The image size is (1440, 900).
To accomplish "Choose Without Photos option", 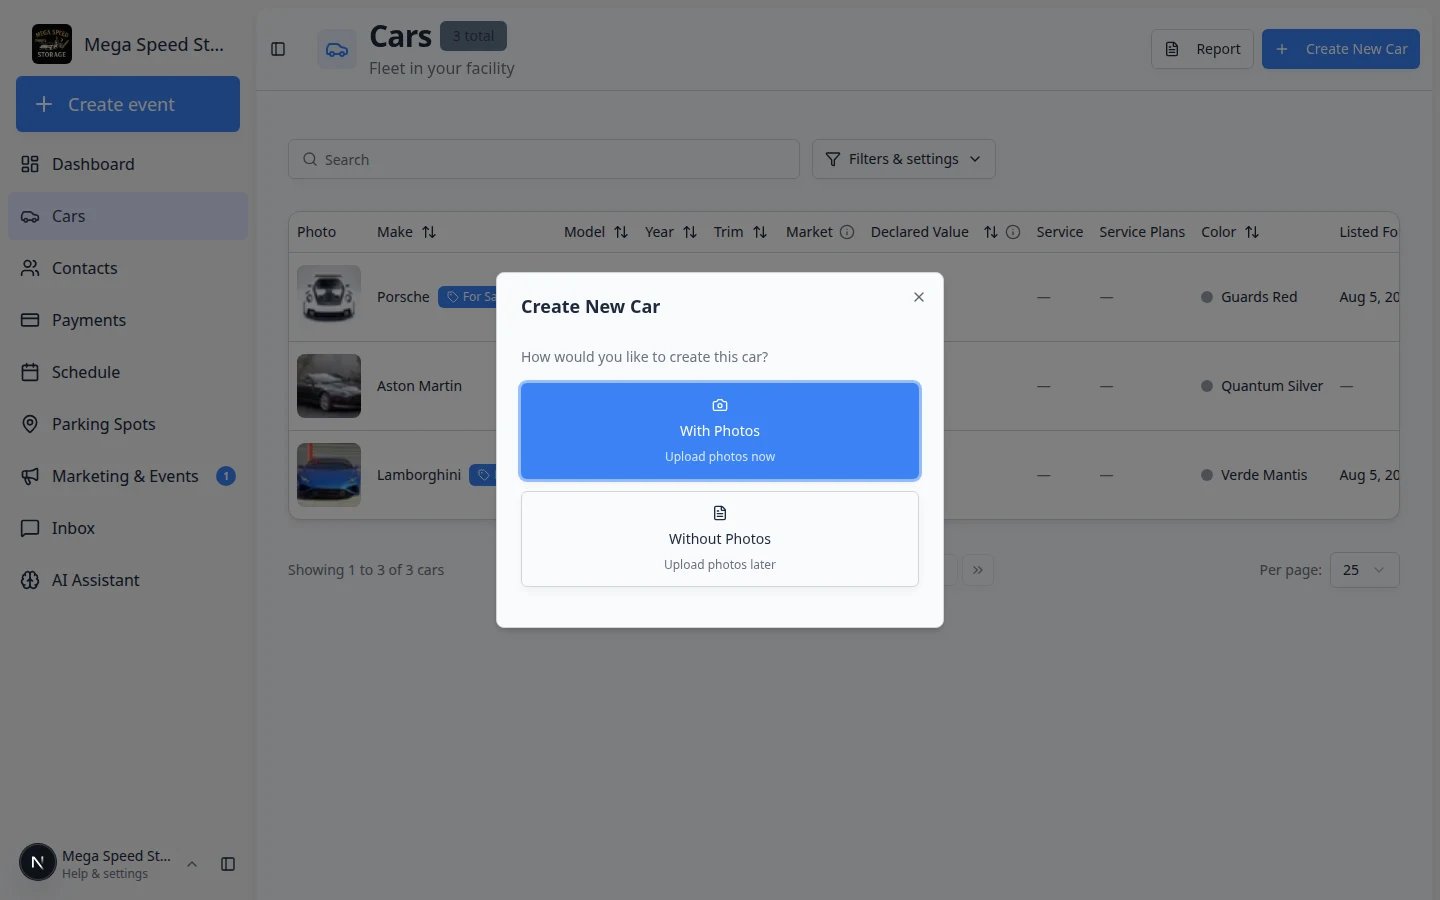I will click(720, 539).
